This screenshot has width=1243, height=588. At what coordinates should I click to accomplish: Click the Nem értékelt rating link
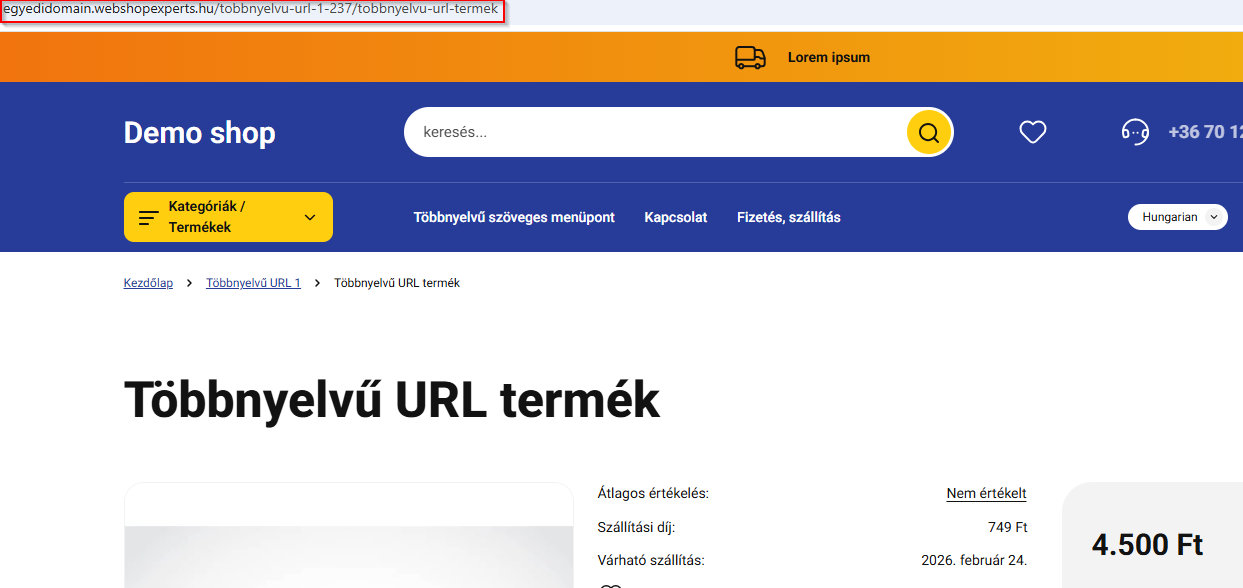[x=986, y=493]
